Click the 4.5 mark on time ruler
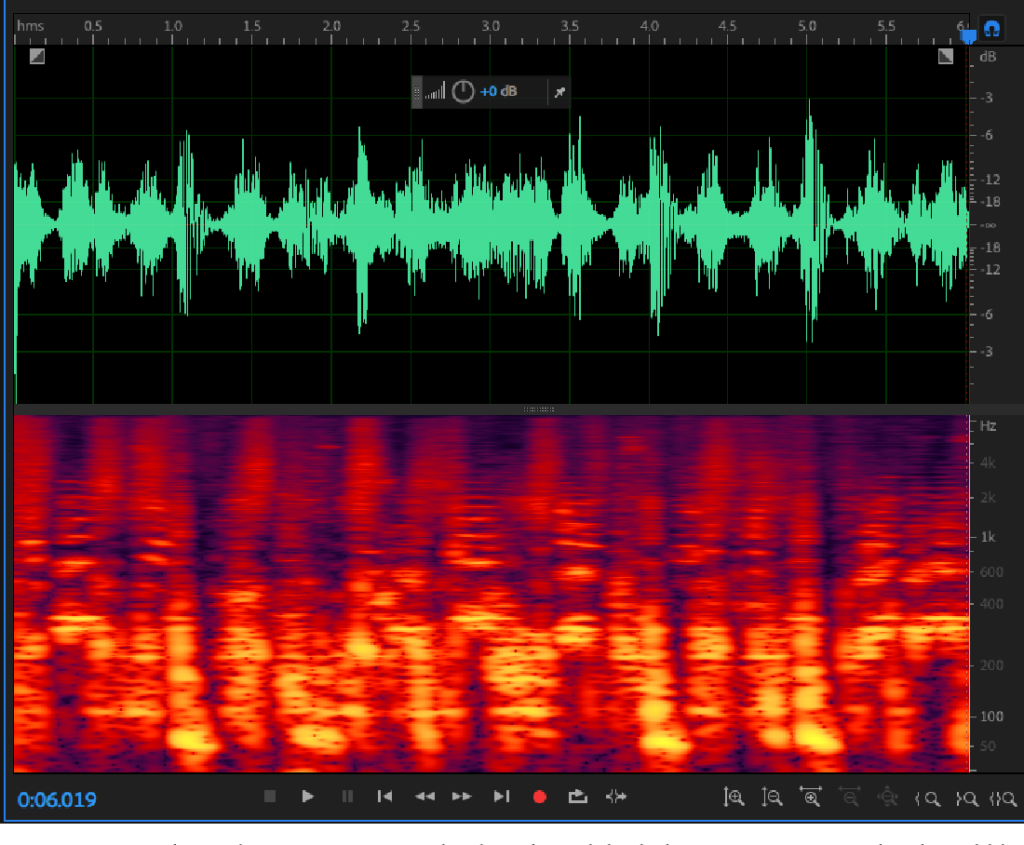1024x845 pixels. pos(727,25)
